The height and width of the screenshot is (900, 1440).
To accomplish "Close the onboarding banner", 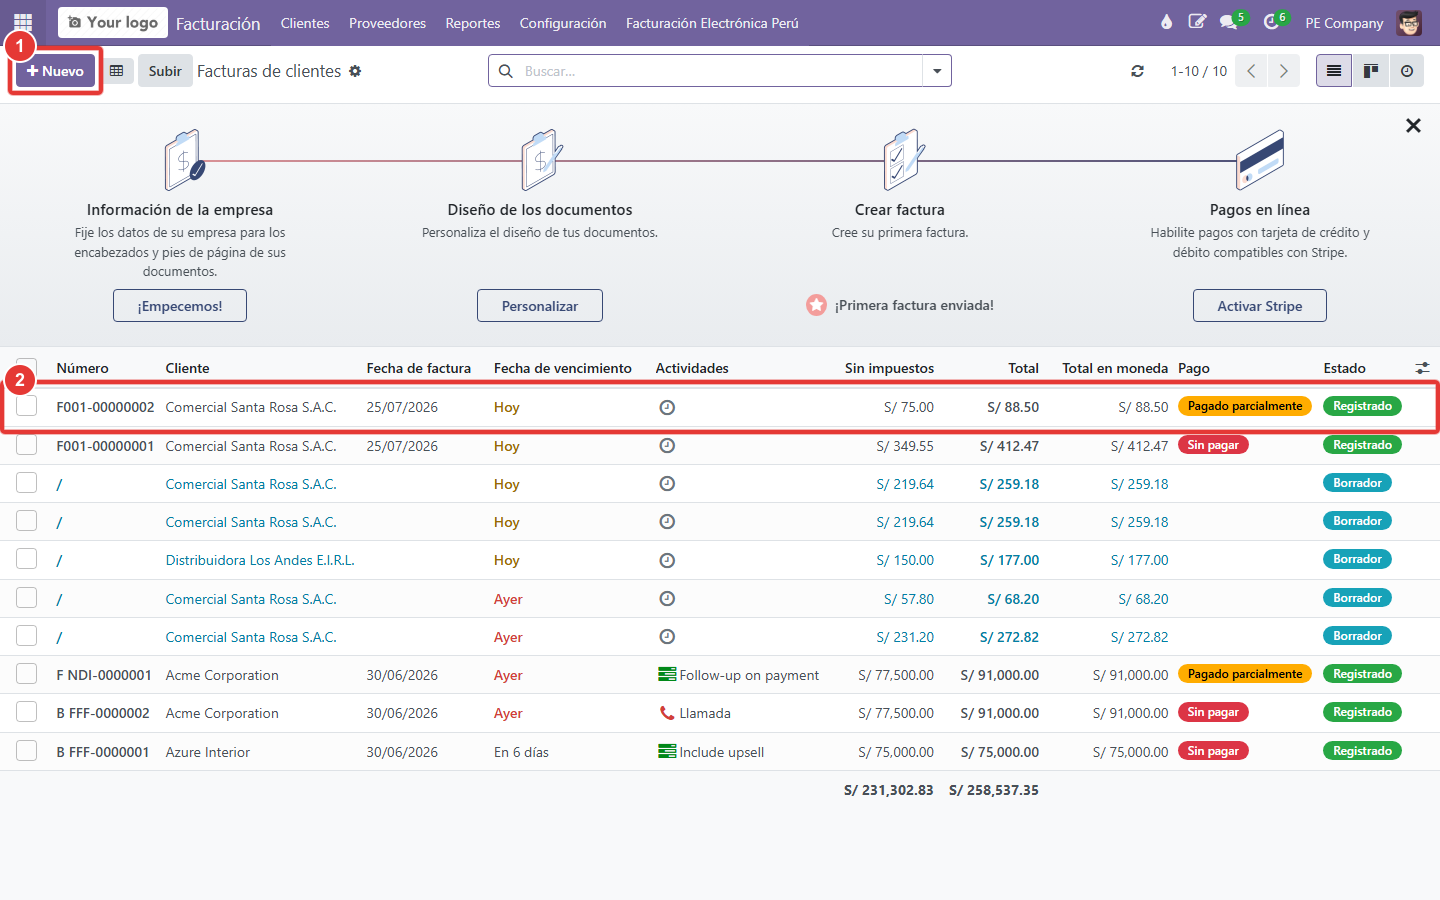I will 1413,125.
